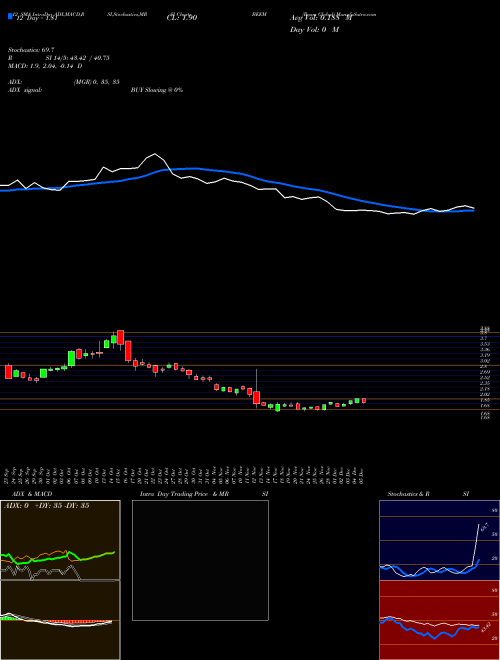Click the 69.7 label on the stochastics line
Viewport: 500px width, 660px height.
point(484,527)
